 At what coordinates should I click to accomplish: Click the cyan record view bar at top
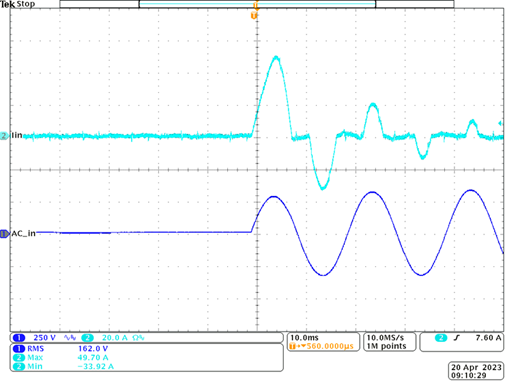(x=257, y=4)
